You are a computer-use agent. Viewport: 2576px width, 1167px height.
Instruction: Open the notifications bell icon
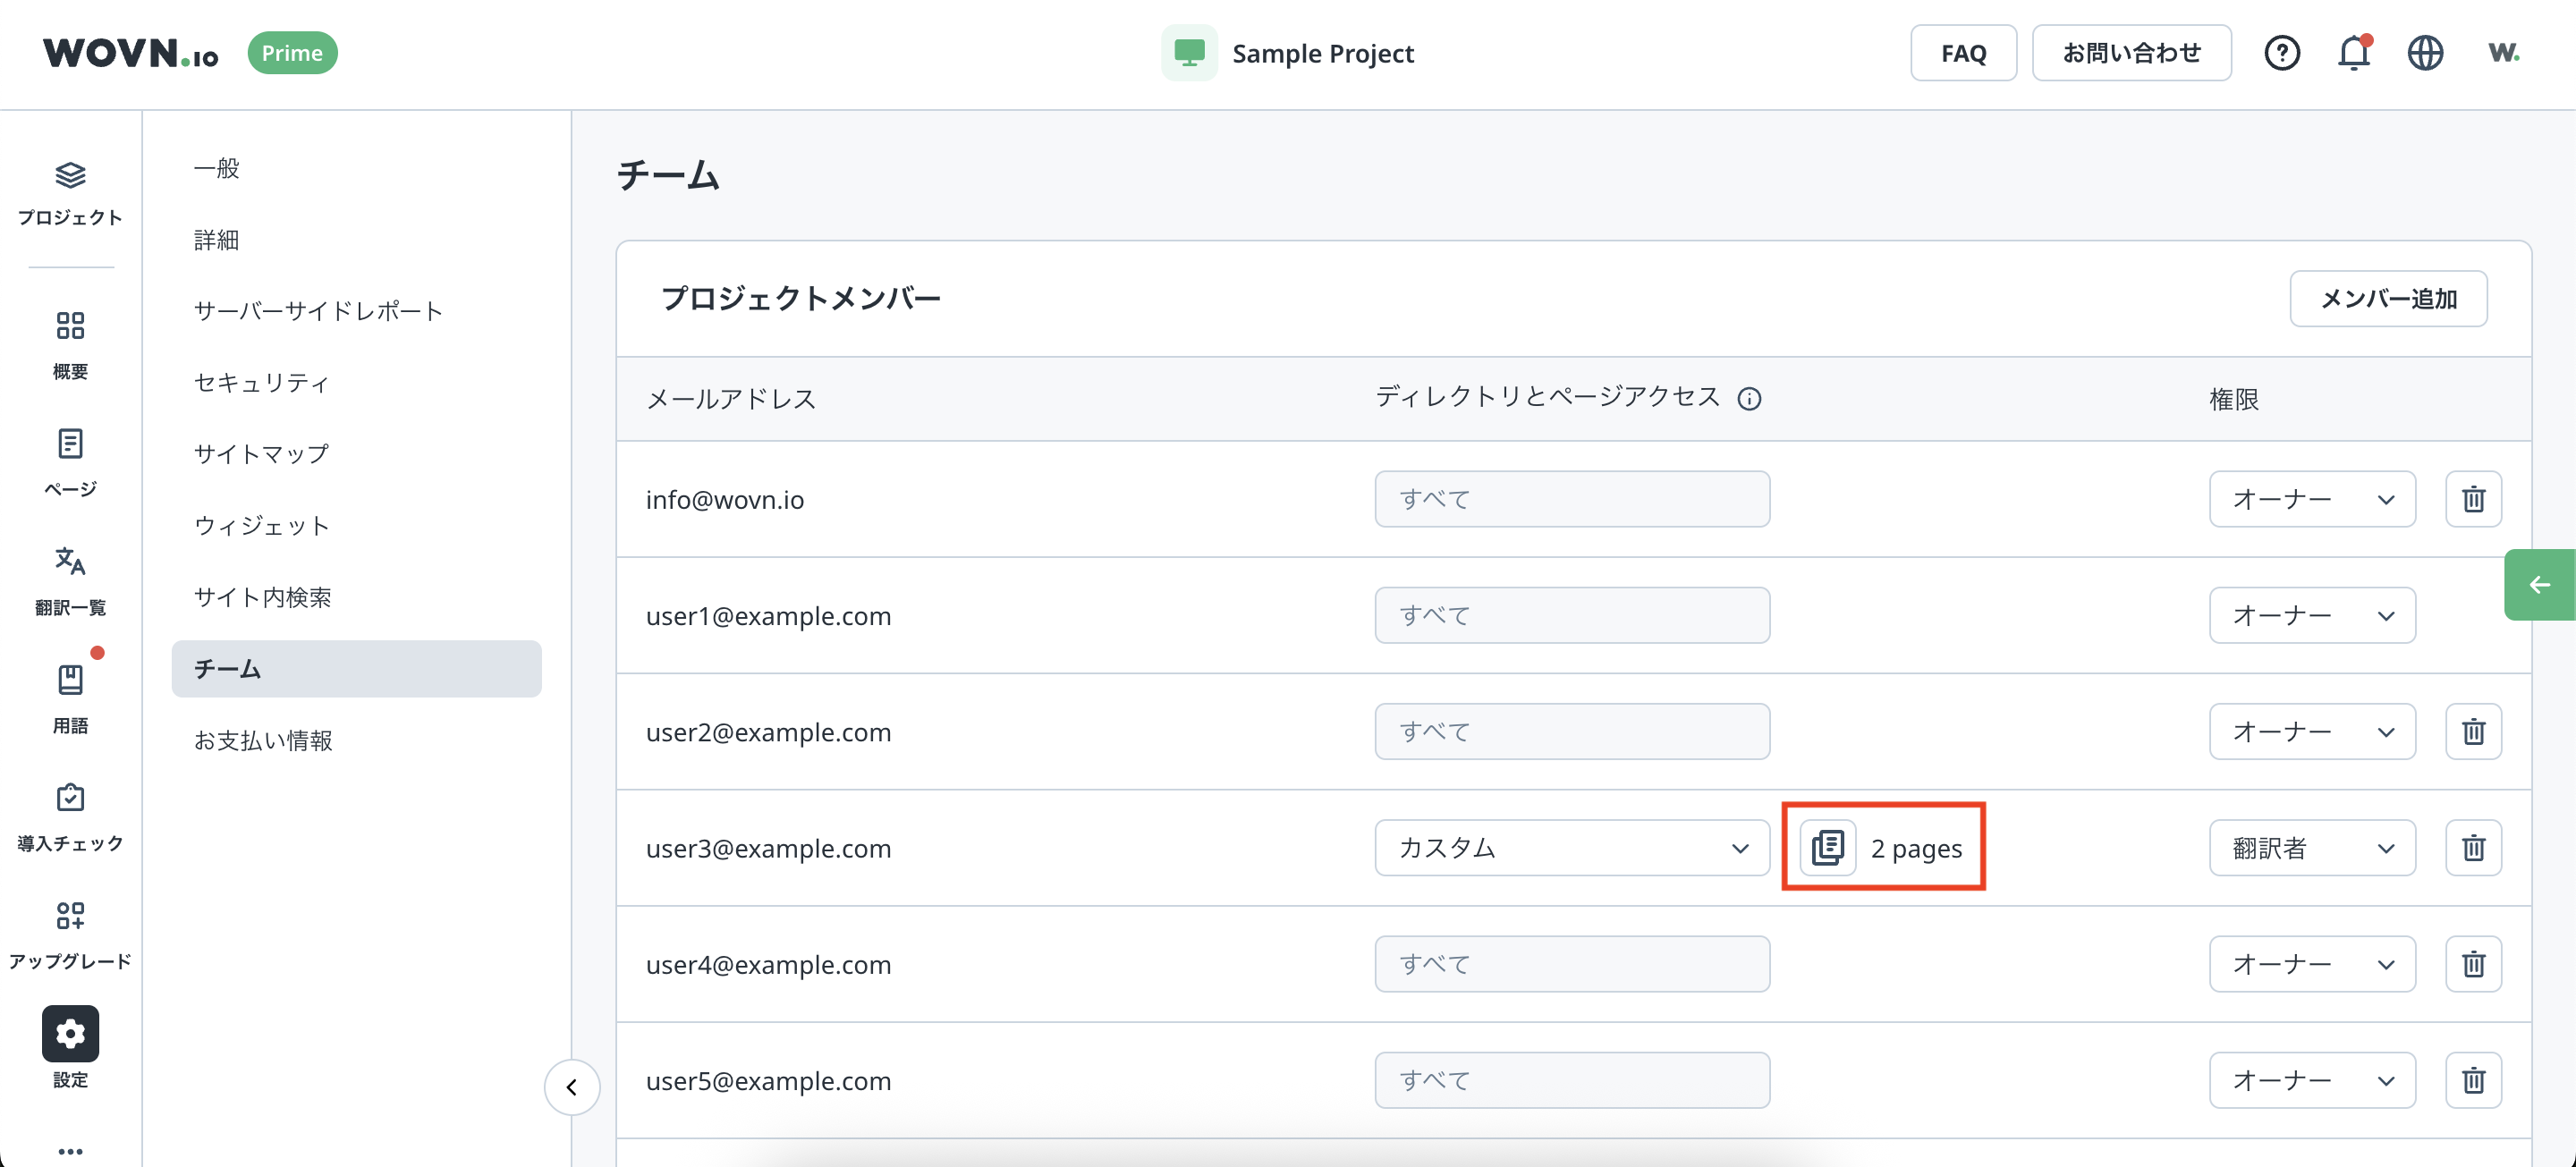tap(2353, 53)
